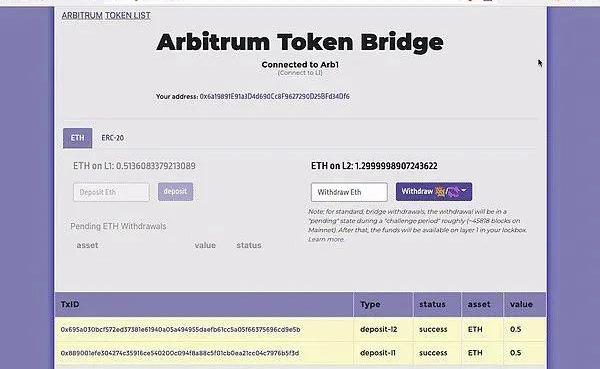Focus the Withdraw Eth input field
Viewport: 600px width, 369px height.
[349, 192]
